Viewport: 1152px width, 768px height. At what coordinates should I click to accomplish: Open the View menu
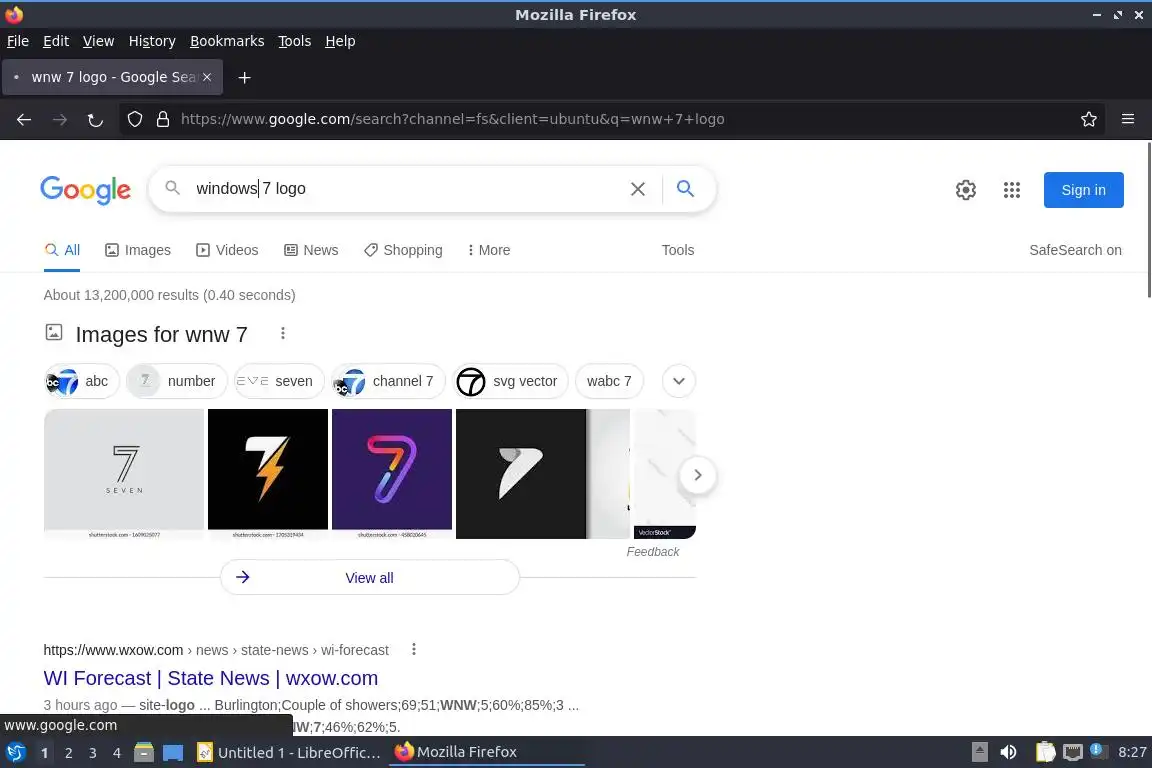click(x=98, y=41)
